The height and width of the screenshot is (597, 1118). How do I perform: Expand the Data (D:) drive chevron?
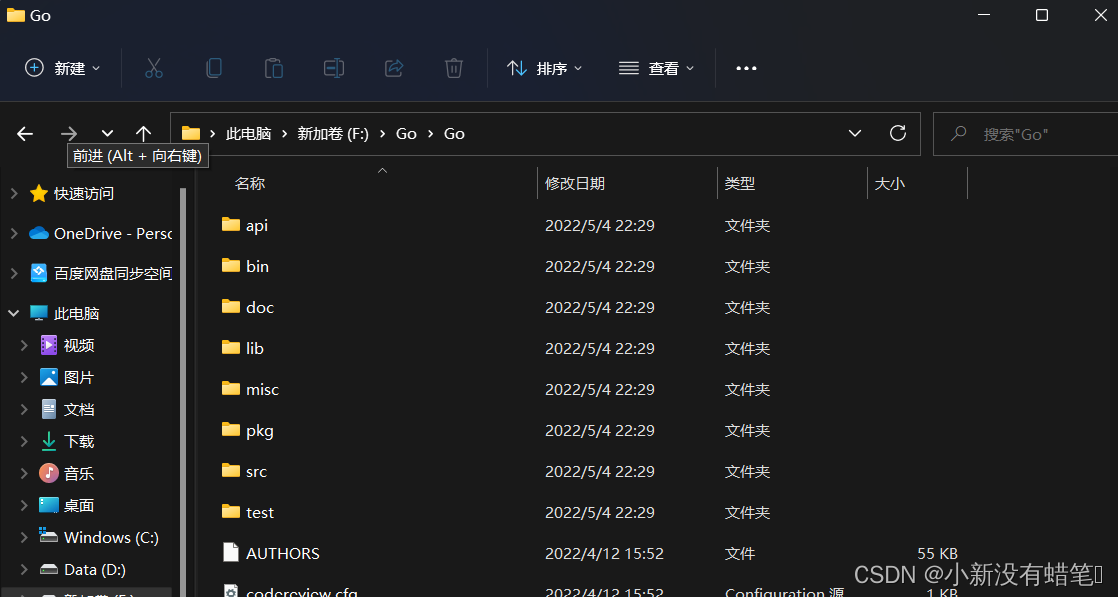pos(24,569)
